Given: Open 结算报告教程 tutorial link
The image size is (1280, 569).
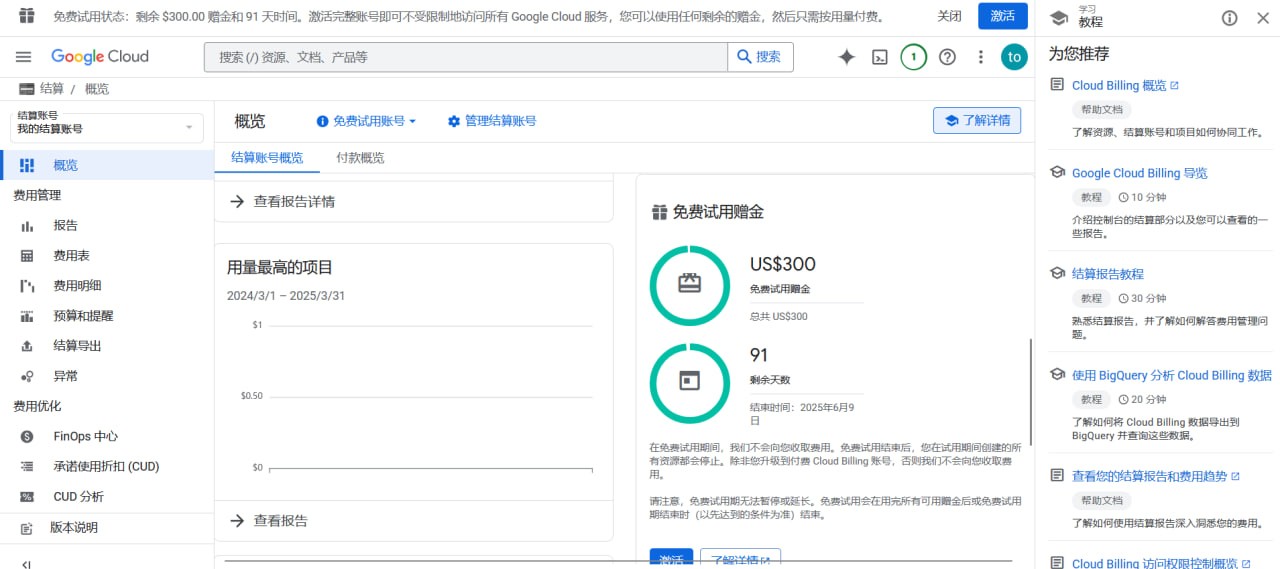Looking at the screenshot, I should click(1107, 274).
